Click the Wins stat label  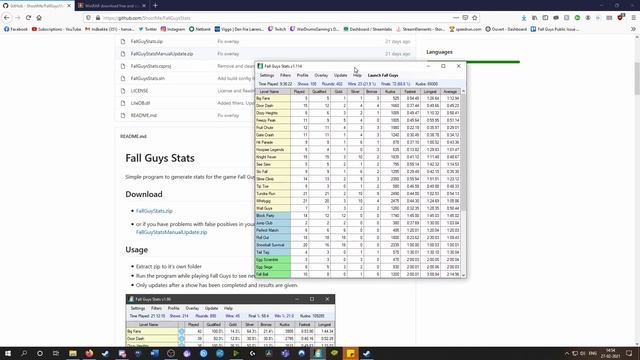pyautogui.click(x=362, y=84)
